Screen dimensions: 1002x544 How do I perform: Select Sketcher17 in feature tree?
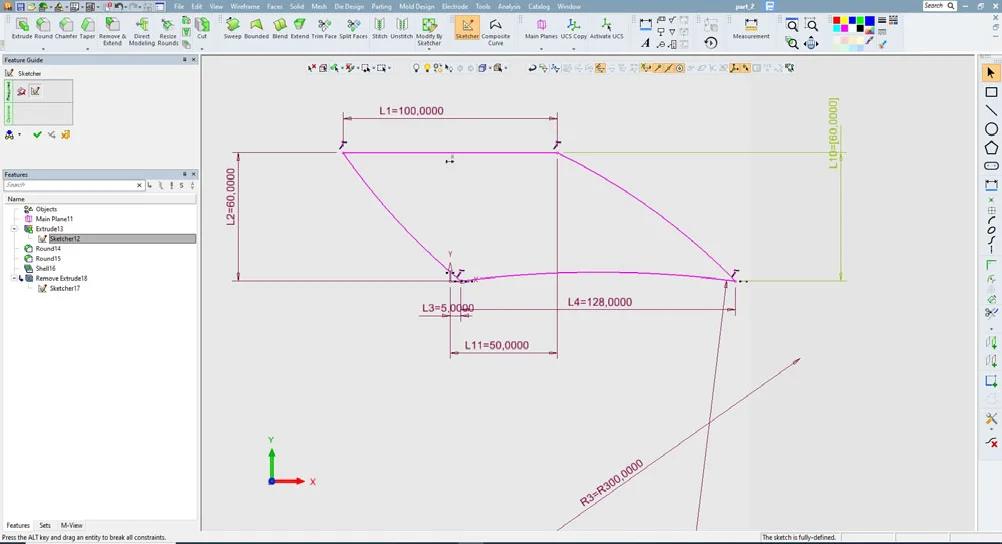(65, 288)
